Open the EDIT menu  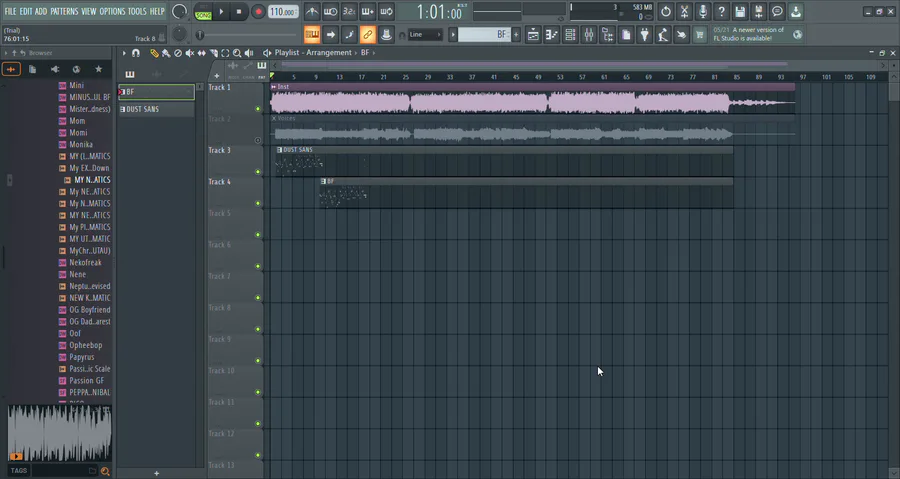coord(26,11)
